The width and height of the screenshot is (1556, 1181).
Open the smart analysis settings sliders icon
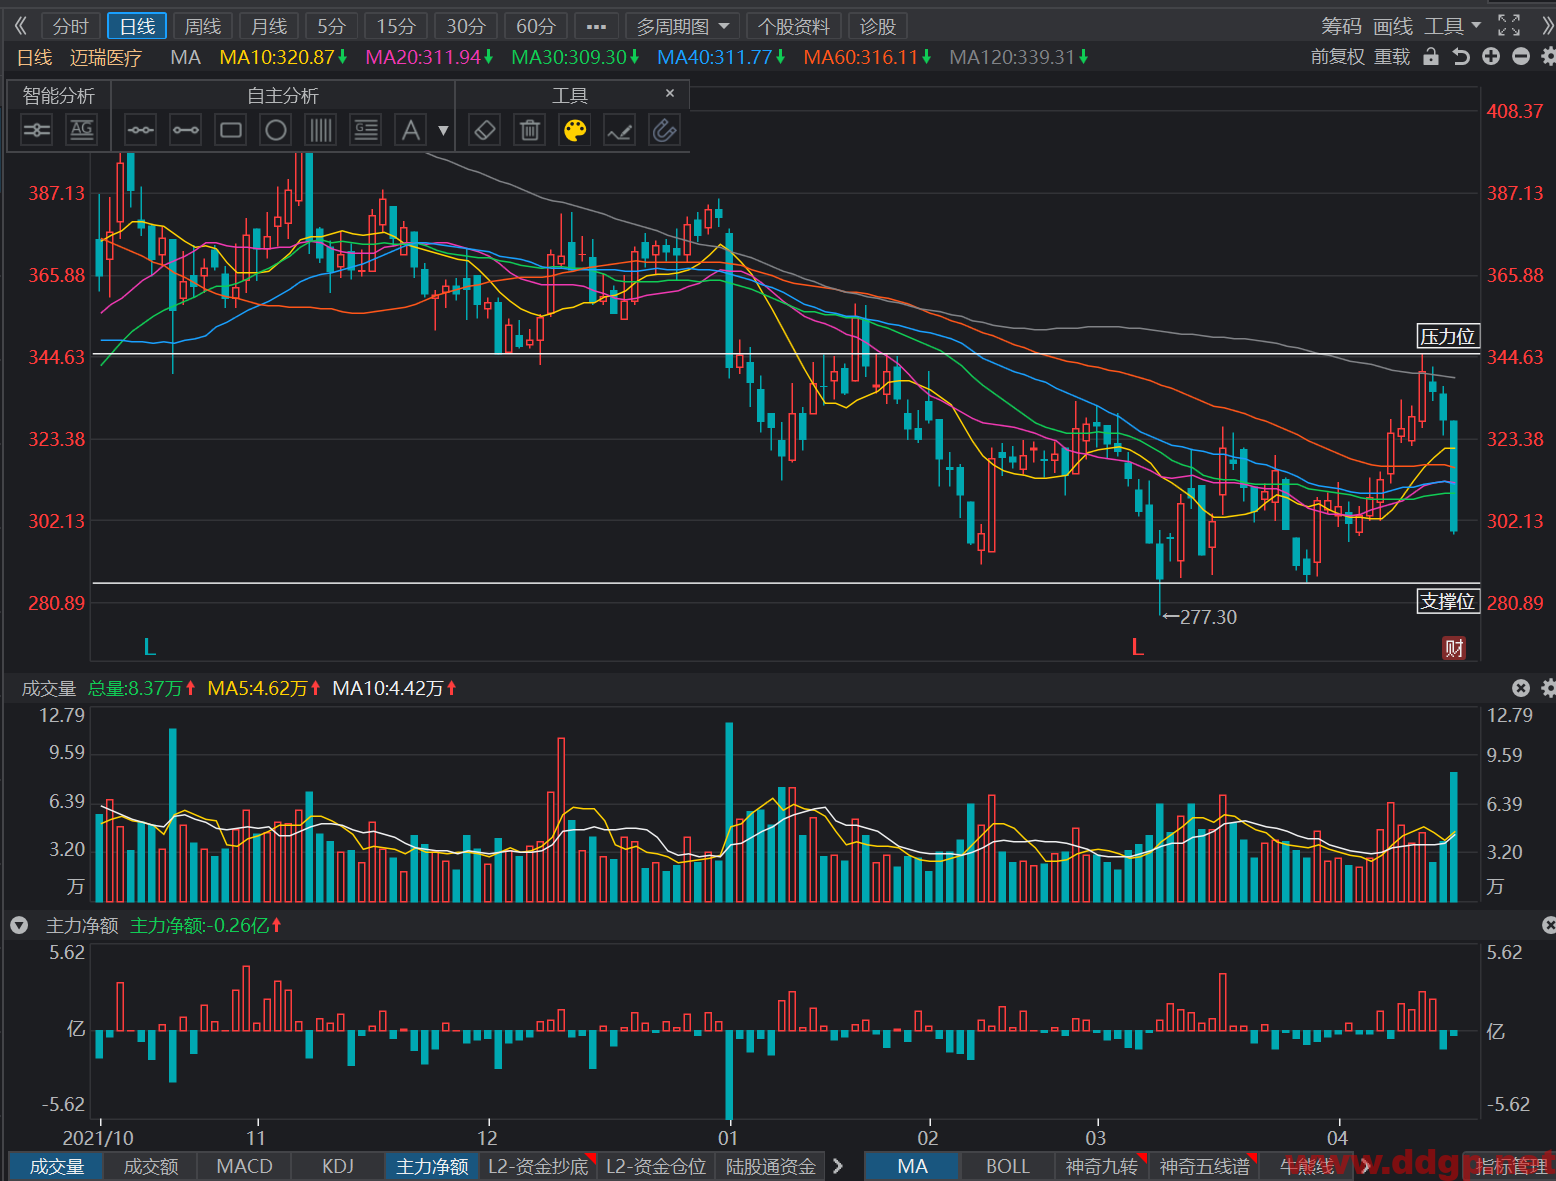[37, 130]
